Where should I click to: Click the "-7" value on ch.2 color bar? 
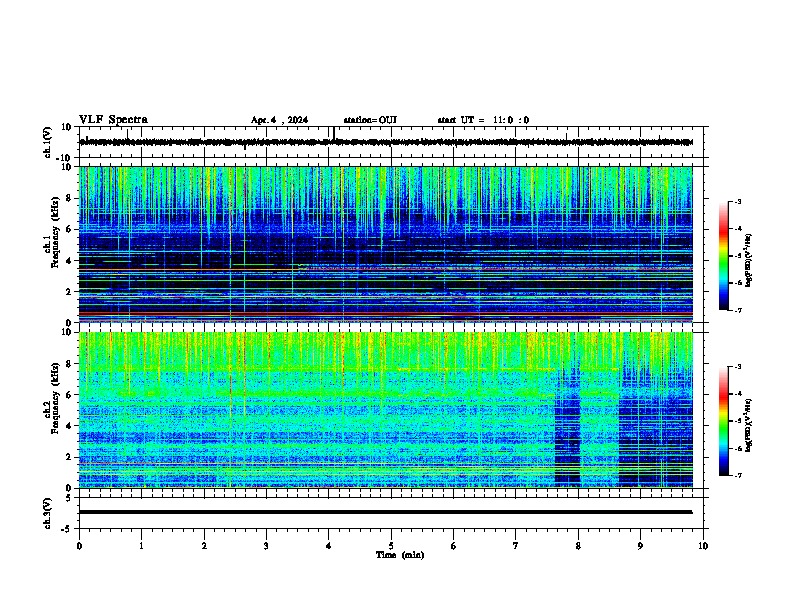(x=737, y=475)
